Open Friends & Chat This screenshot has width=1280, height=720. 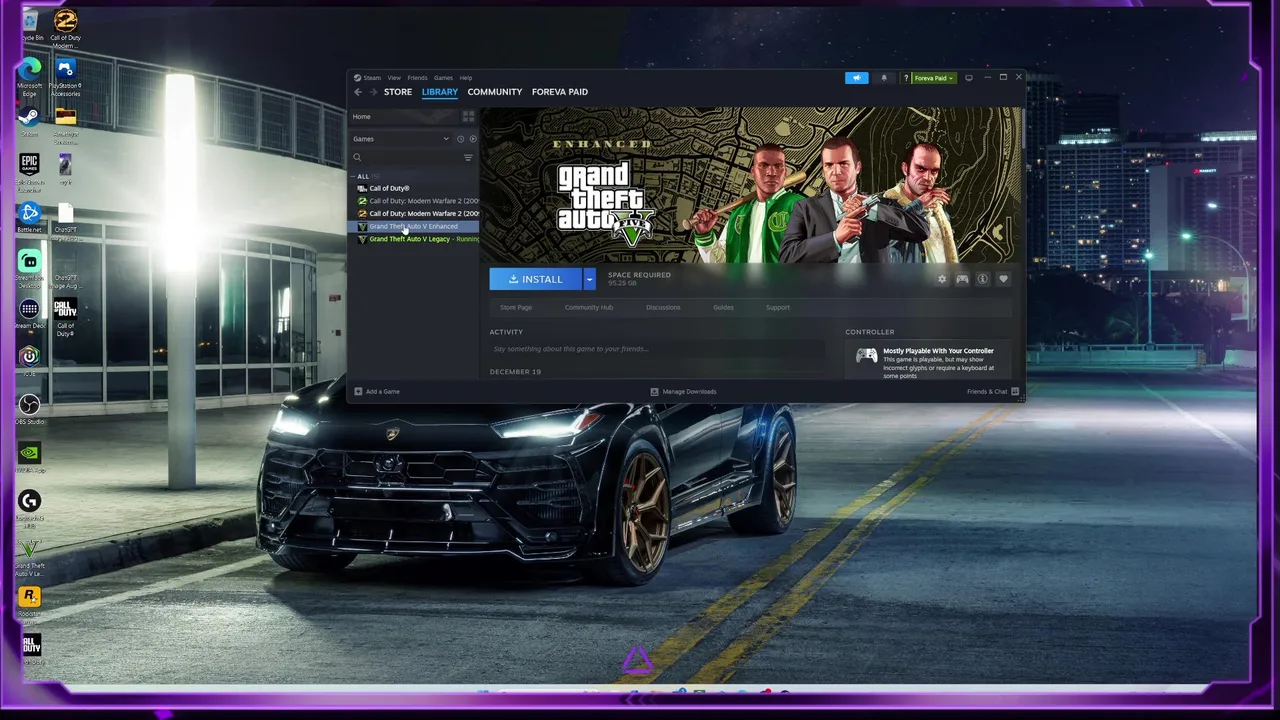click(993, 391)
